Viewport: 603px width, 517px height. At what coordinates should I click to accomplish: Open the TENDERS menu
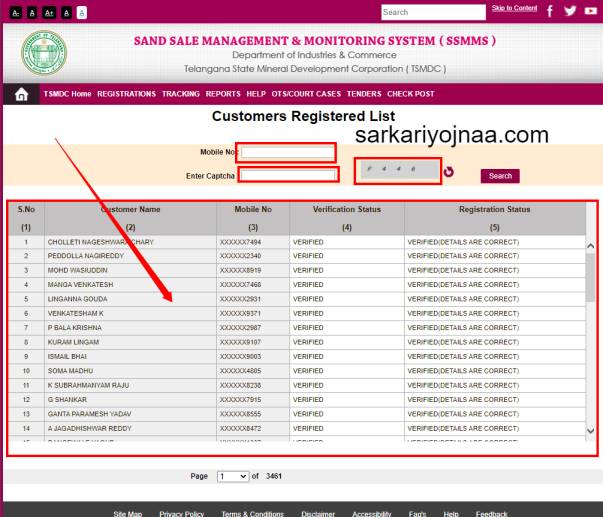tap(364, 94)
